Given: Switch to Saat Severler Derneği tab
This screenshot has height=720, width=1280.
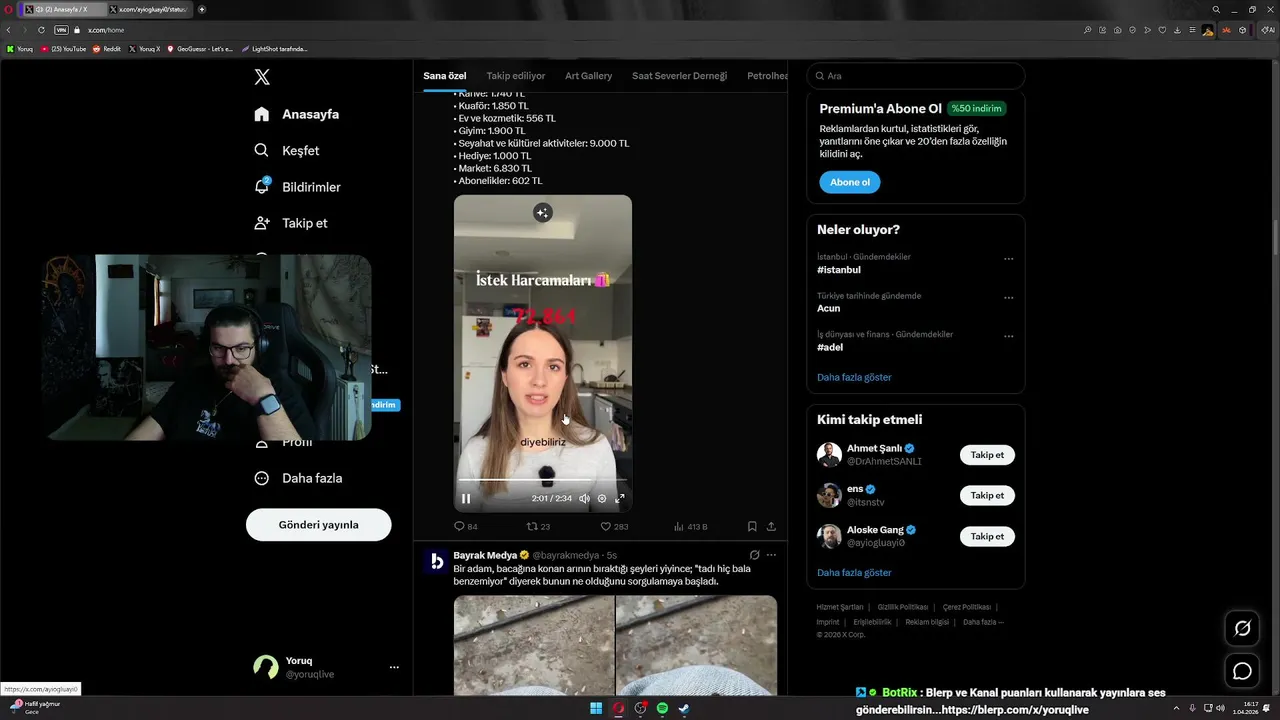Looking at the screenshot, I should (x=679, y=76).
